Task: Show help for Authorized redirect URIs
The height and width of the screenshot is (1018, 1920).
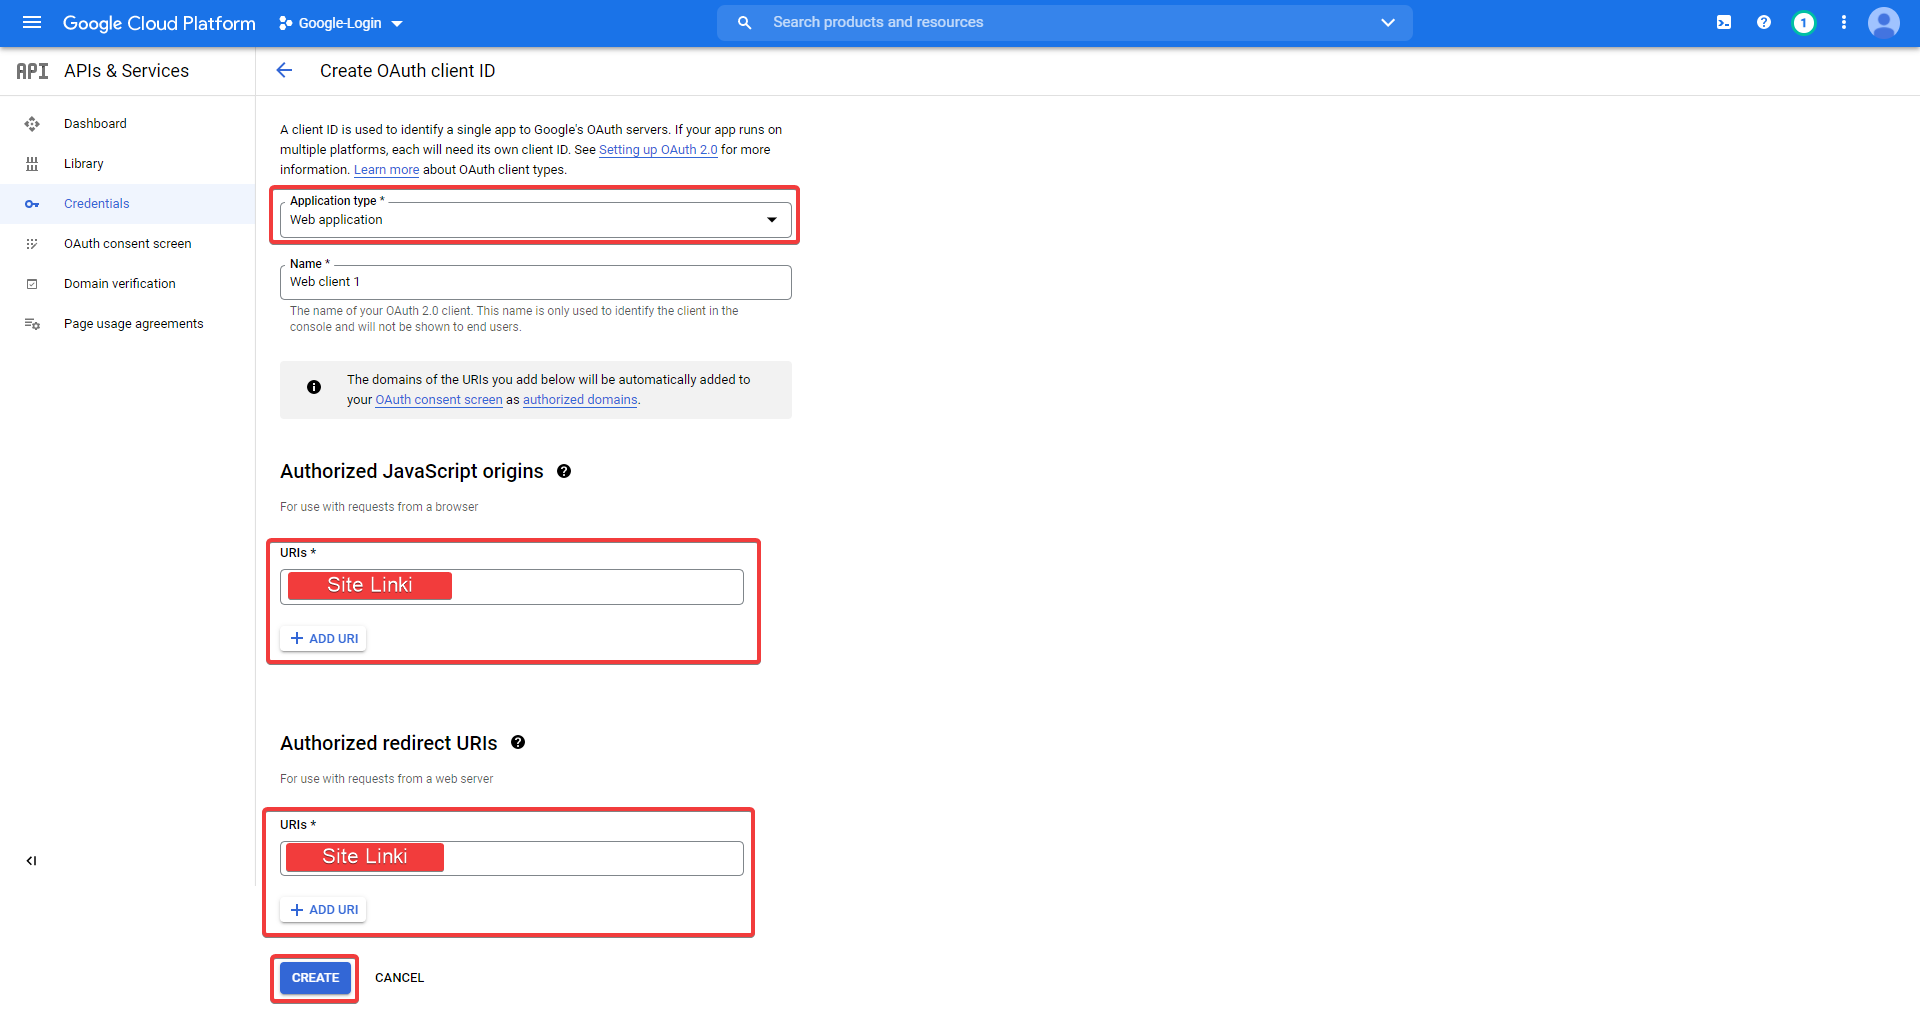Action: 518,742
